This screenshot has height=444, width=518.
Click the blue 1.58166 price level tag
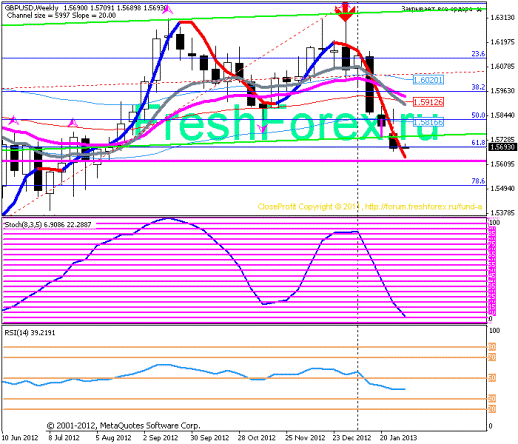click(428, 122)
